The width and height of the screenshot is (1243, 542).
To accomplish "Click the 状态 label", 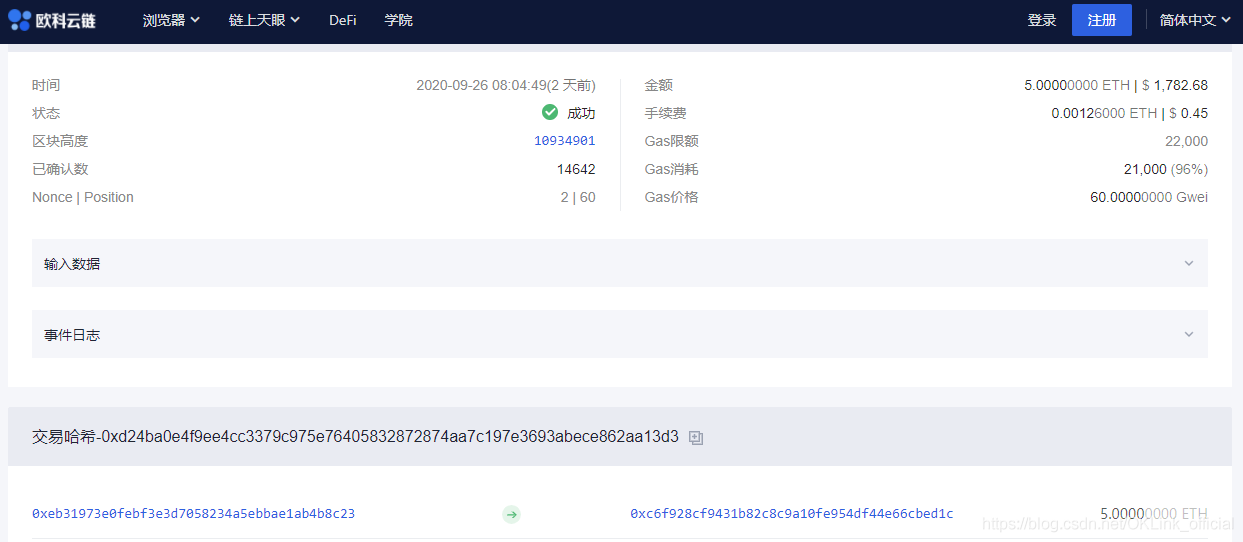I will pos(46,113).
